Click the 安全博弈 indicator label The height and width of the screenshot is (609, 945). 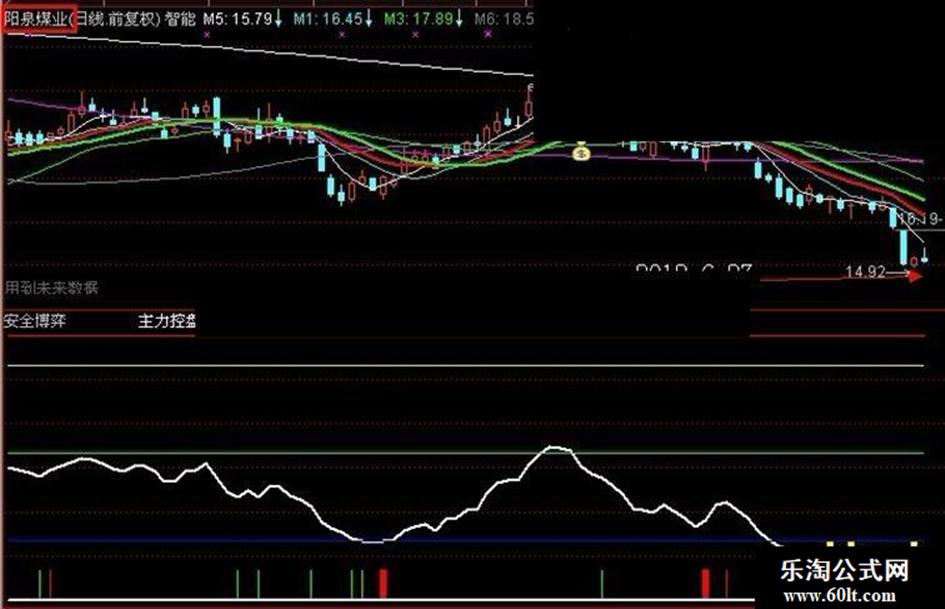coord(35,321)
